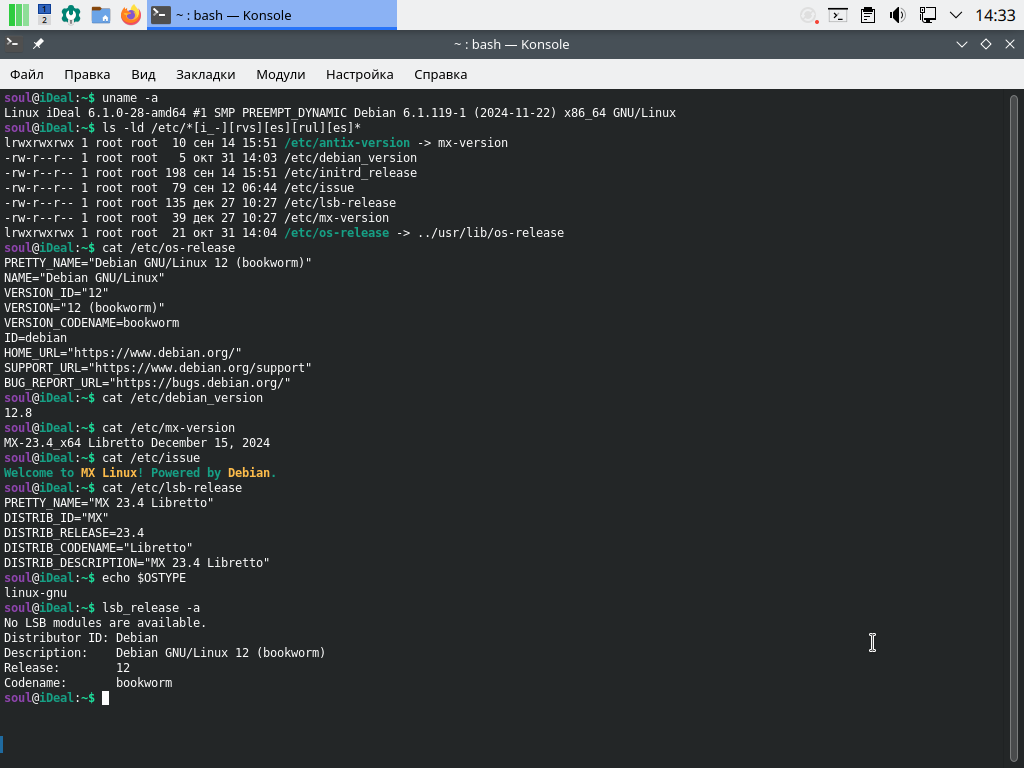The width and height of the screenshot is (1024, 768).
Task: Click the "cat /etc/debian_version" command
Action: 182,398
